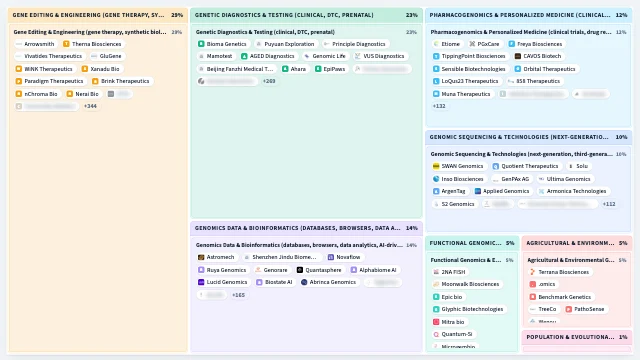Click the SWAN Genomics yellow logo icon
640x360 pixels.
pyautogui.click(x=436, y=166)
